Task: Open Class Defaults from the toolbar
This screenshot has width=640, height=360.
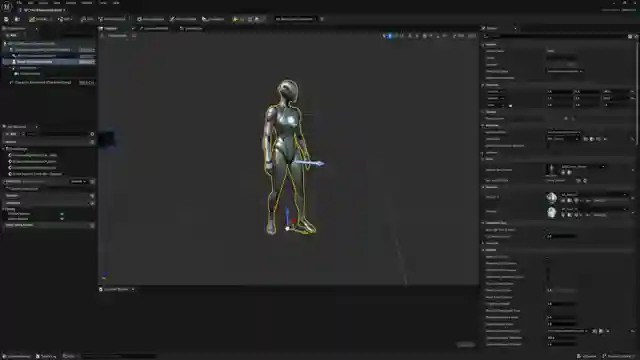Action: tap(183, 19)
